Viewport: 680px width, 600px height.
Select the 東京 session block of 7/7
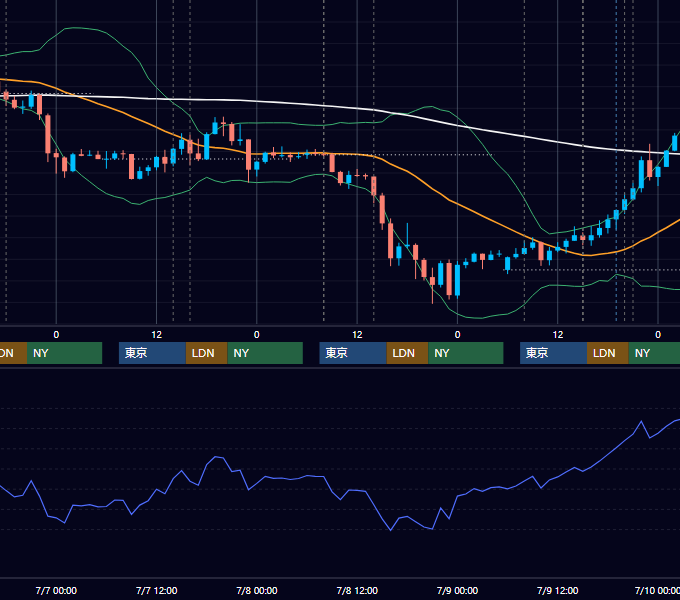click(x=152, y=353)
